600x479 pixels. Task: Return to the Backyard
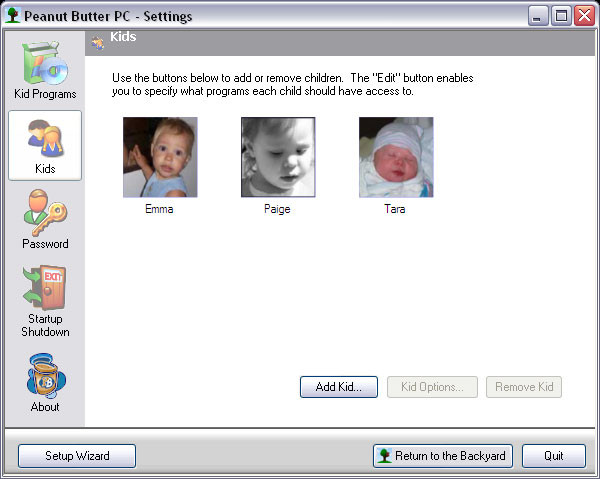pyautogui.click(x=443, y=456)
